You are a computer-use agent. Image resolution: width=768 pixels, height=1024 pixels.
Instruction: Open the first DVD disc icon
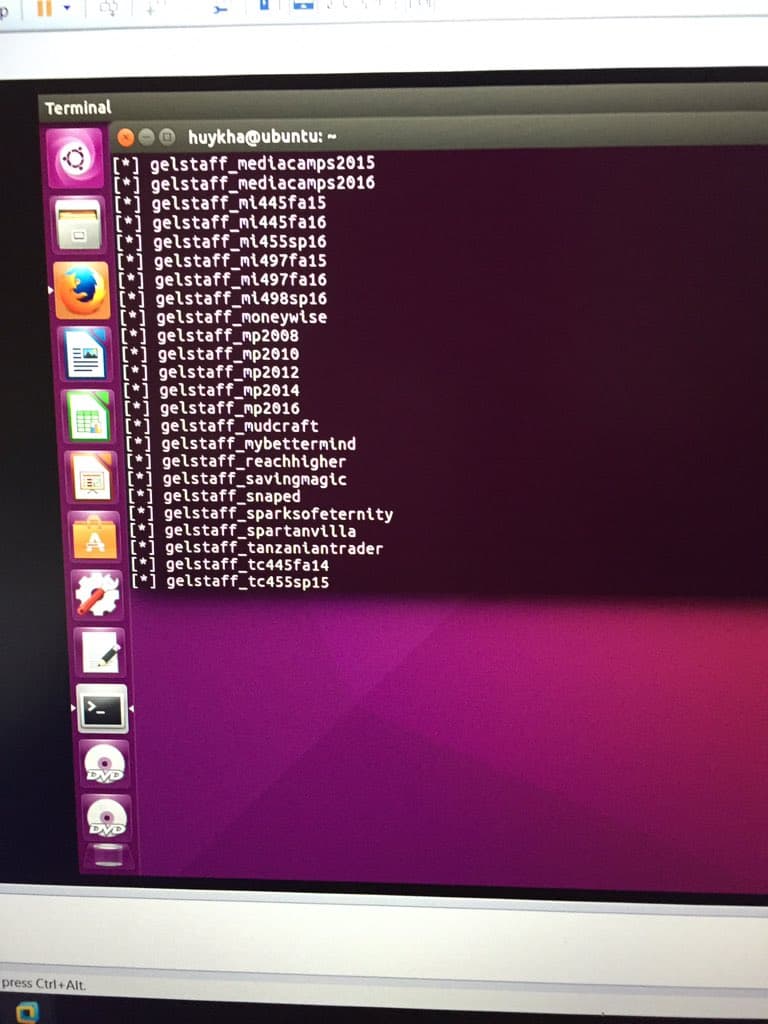[104, 764]
